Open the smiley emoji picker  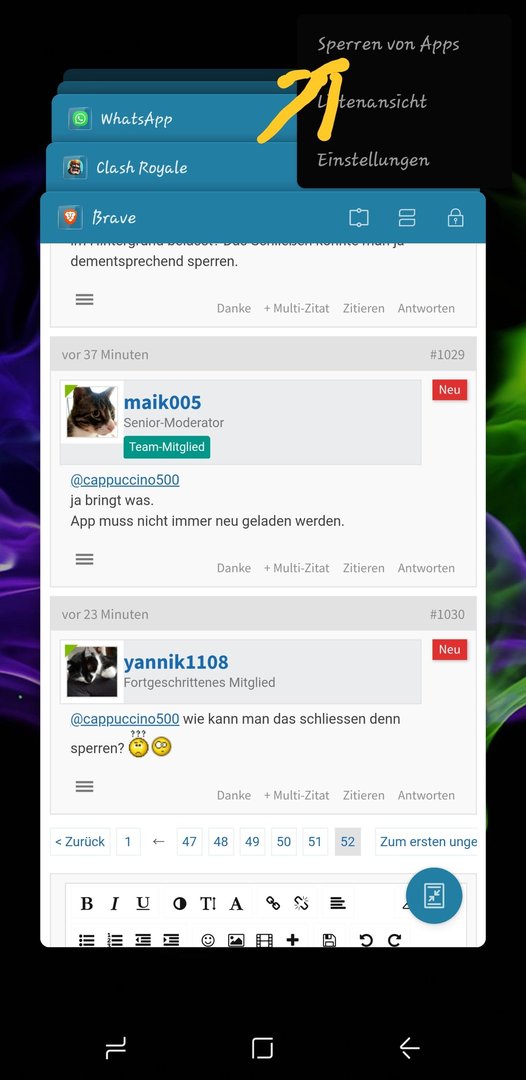(208, 940)
